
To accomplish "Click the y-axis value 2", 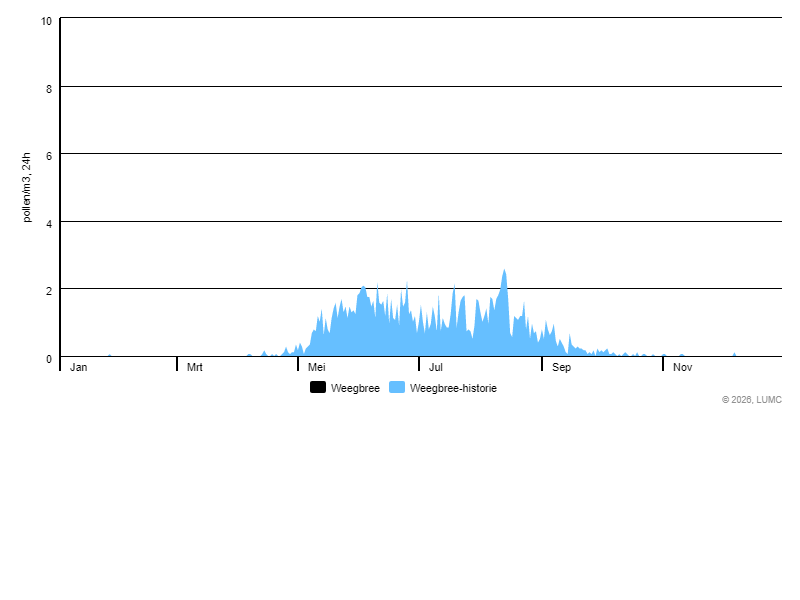I will 49,290.
